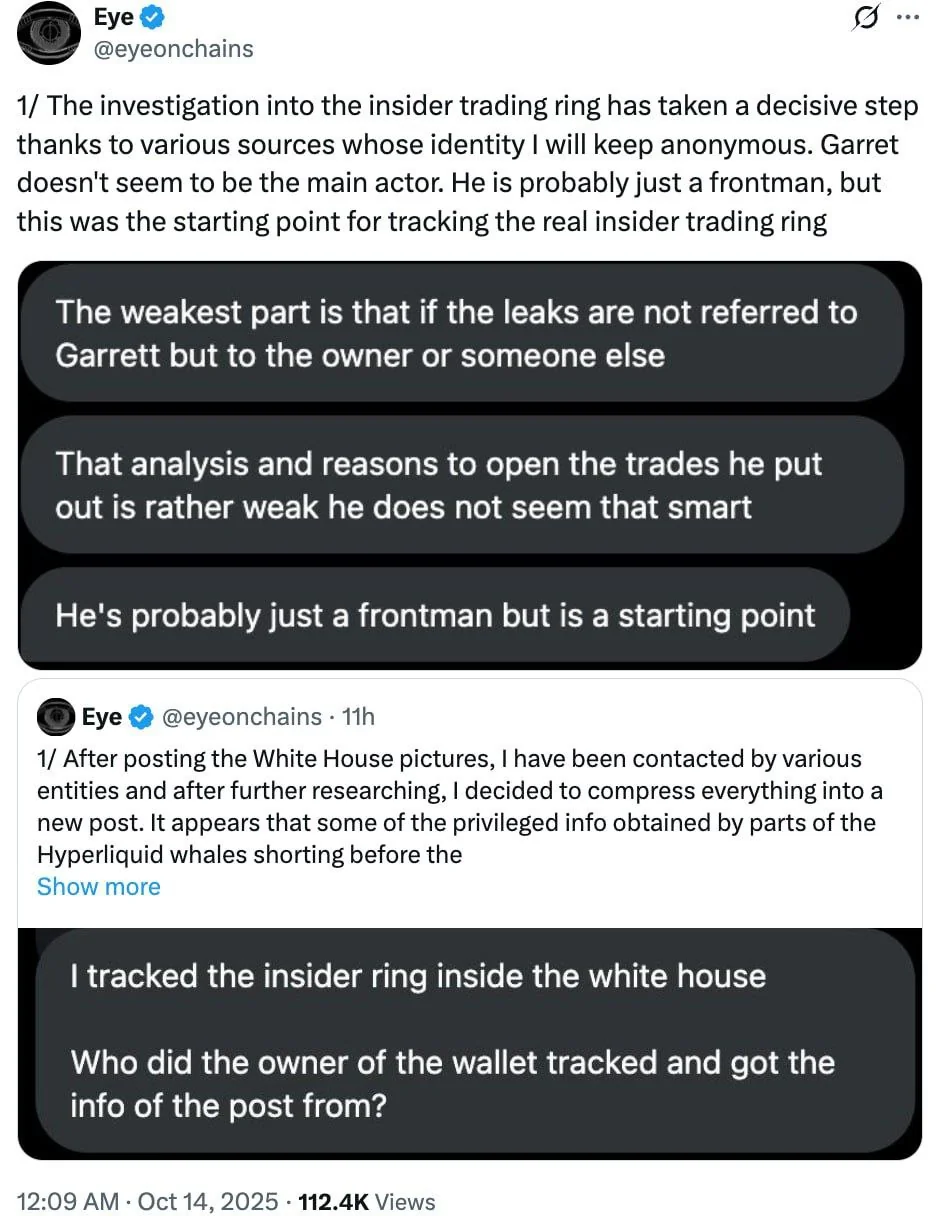Open image at "The weakest part" message bubble

pyautogui.click(x=456, y=333)
